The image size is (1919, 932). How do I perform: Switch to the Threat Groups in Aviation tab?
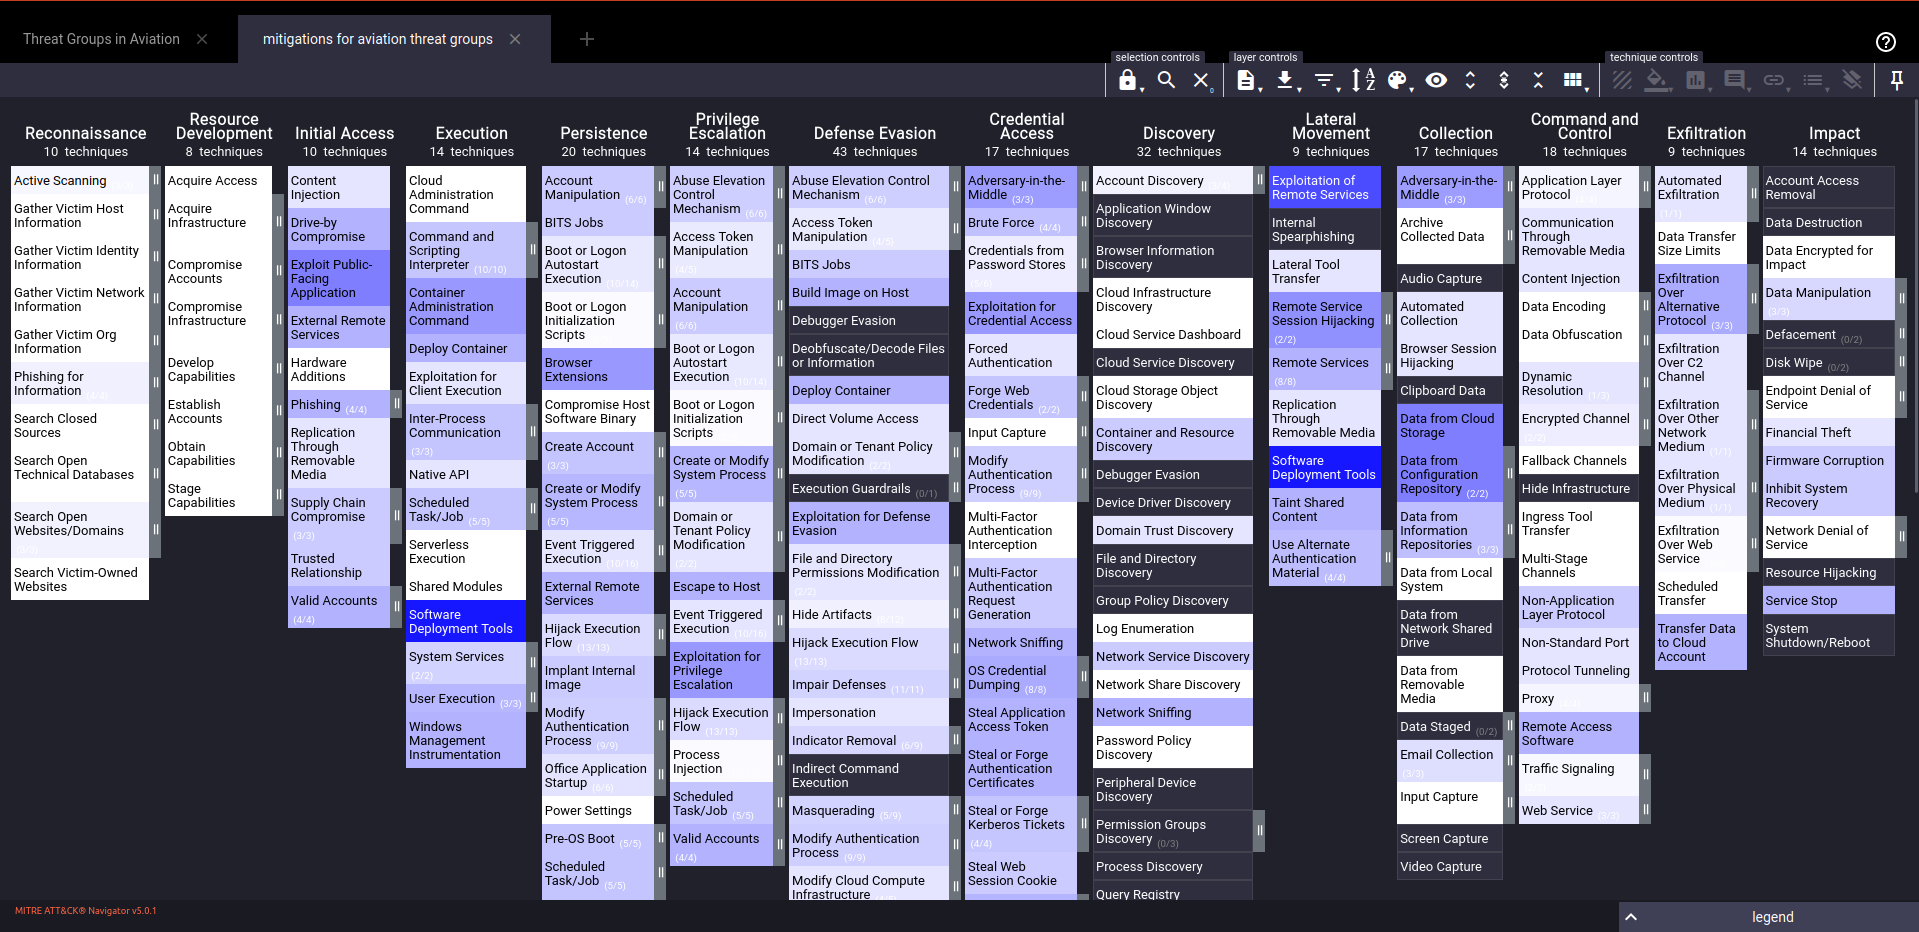tap(101, 39)
